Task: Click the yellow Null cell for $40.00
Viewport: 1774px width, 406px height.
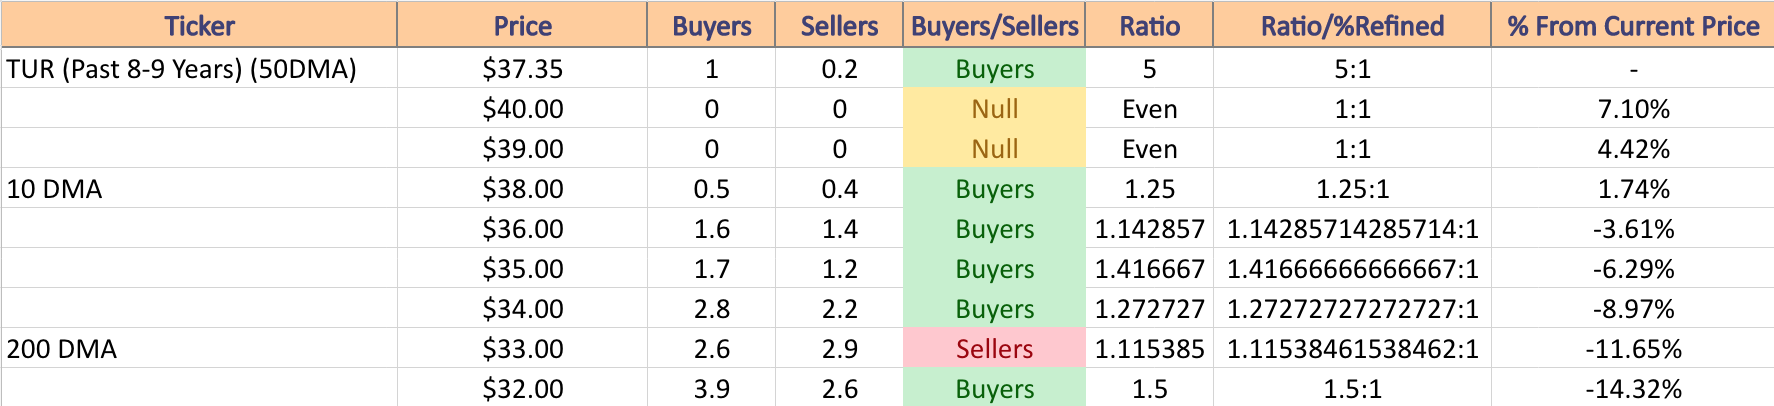Action: pyautogui.click(x=994, y=109)
